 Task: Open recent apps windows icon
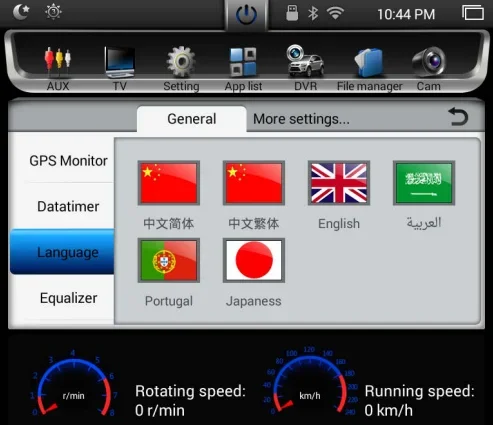tap(473, 13)
